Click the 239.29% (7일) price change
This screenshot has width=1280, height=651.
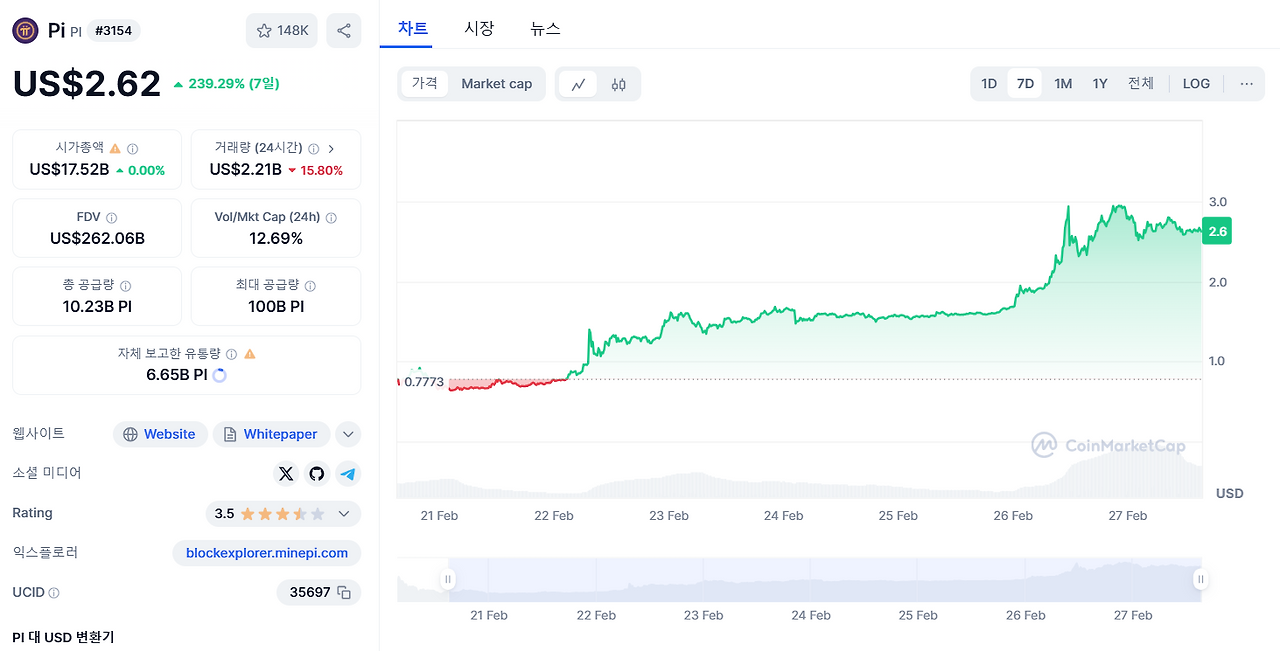click(226, 84)
